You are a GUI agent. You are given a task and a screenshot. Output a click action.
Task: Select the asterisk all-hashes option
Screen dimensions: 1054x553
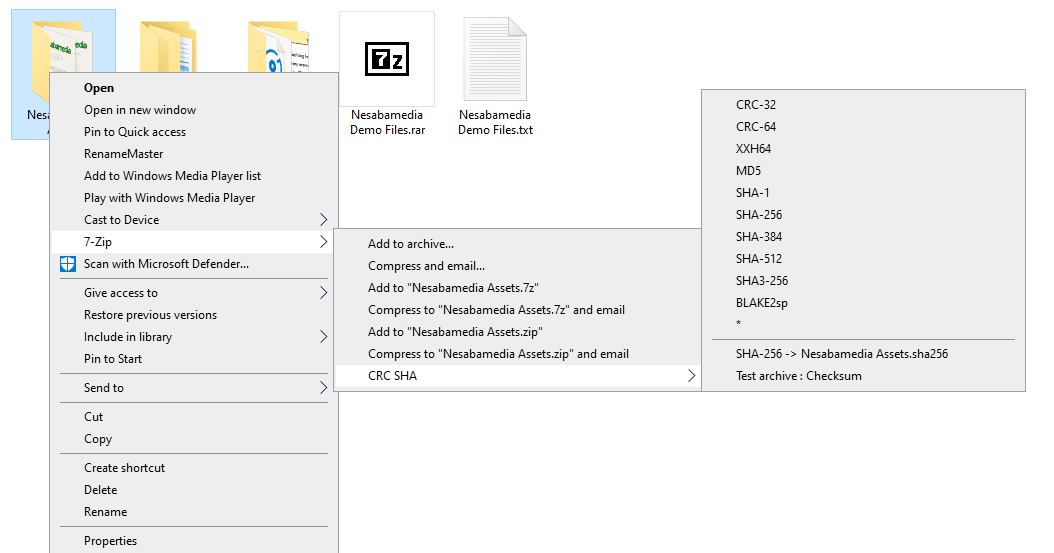(x=739, y=325)
